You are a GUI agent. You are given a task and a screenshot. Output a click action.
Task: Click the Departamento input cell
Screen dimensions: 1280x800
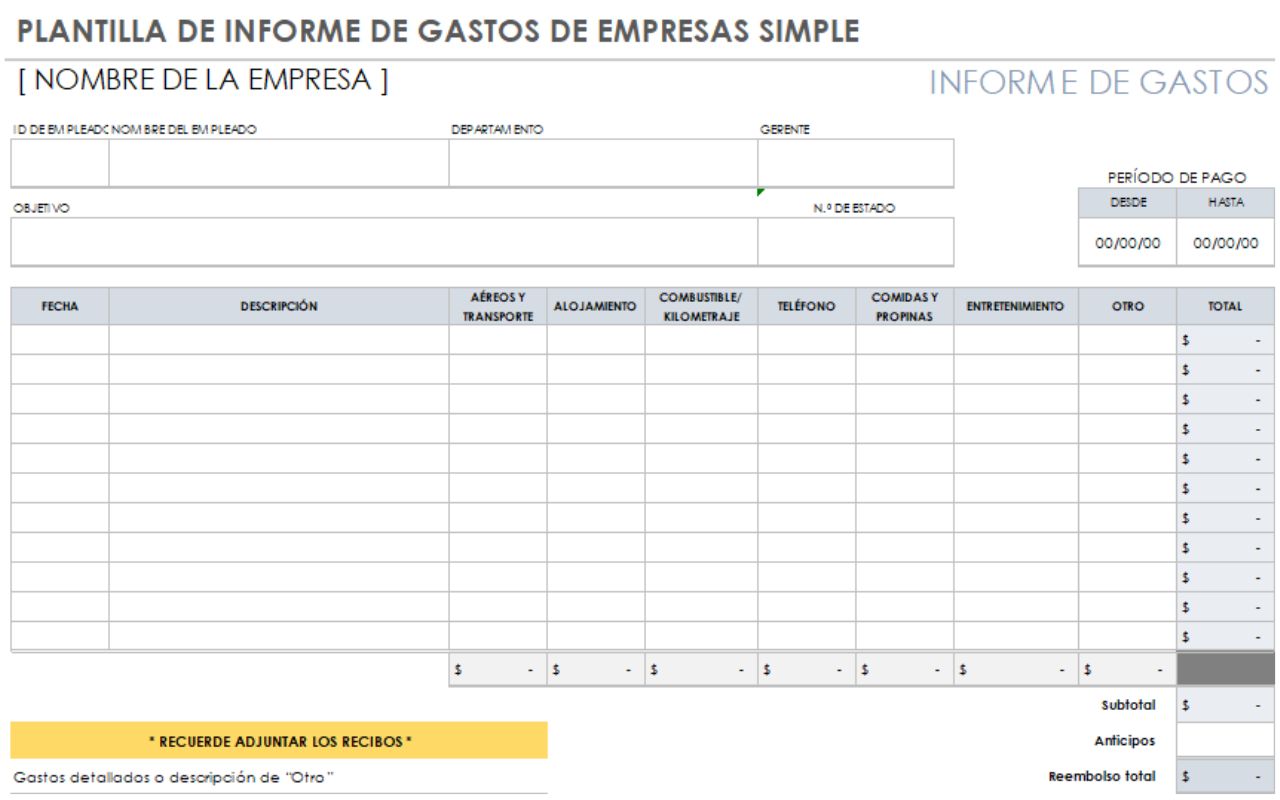(x=602, y=163)
